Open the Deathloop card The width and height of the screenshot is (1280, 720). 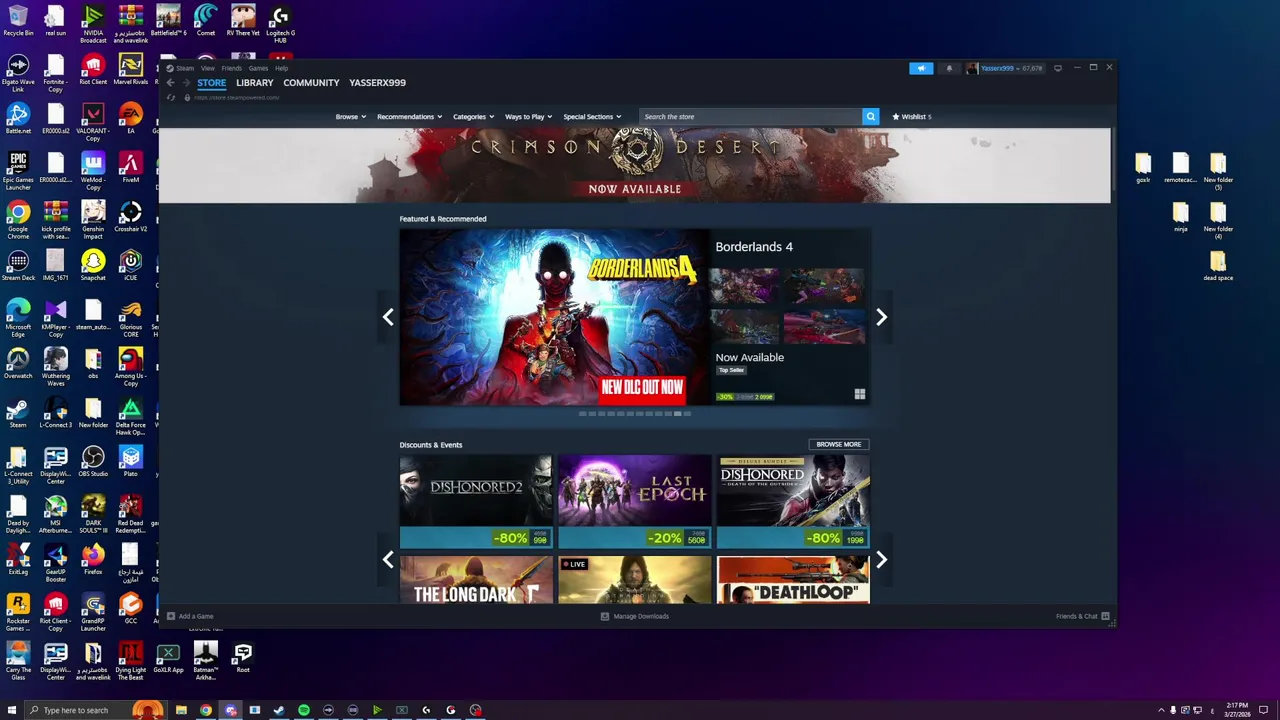(793, 580)
